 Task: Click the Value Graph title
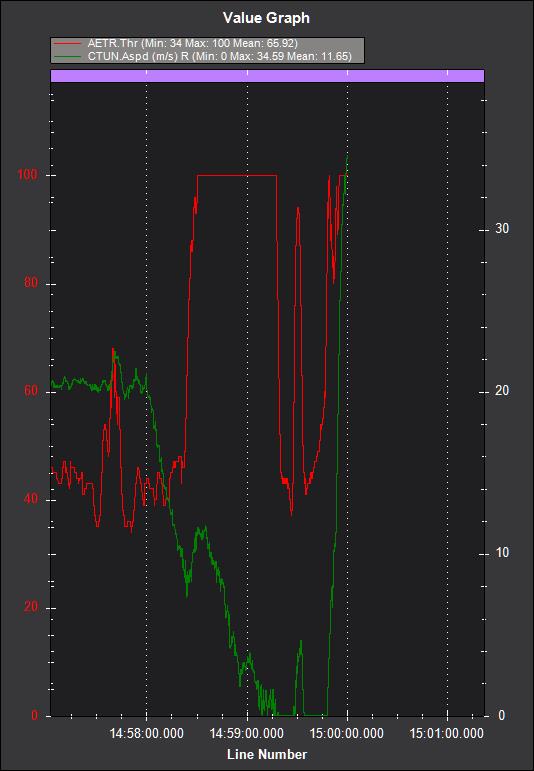tap(266, 18)
